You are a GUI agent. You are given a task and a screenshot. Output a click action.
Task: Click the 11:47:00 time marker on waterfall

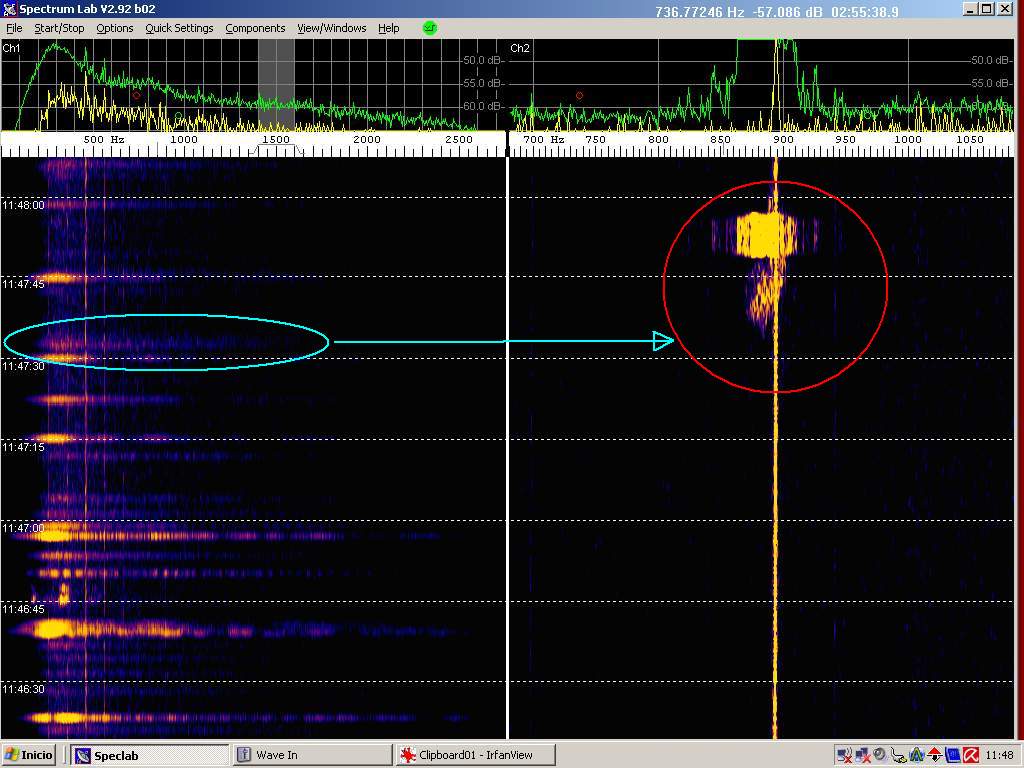[23, 528]
